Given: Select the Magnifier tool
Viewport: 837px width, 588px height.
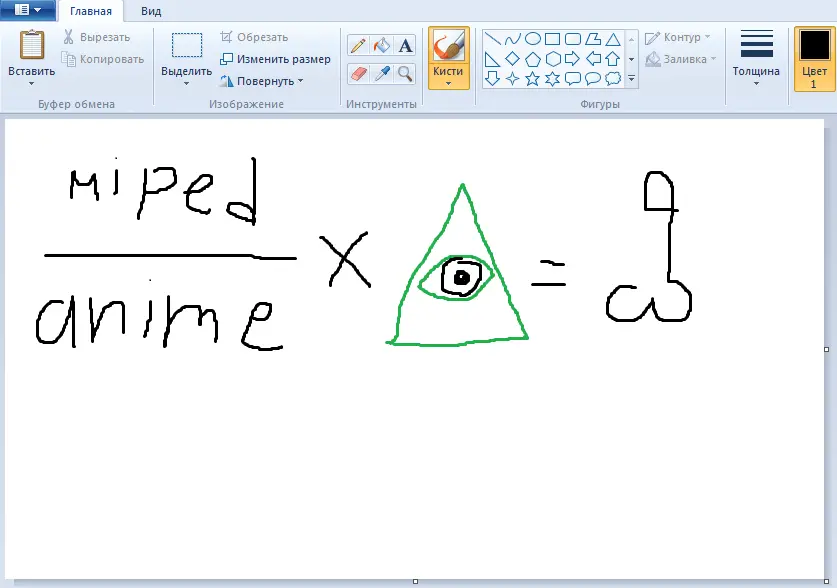Looking at the screenshot, I should coord(405,74).
